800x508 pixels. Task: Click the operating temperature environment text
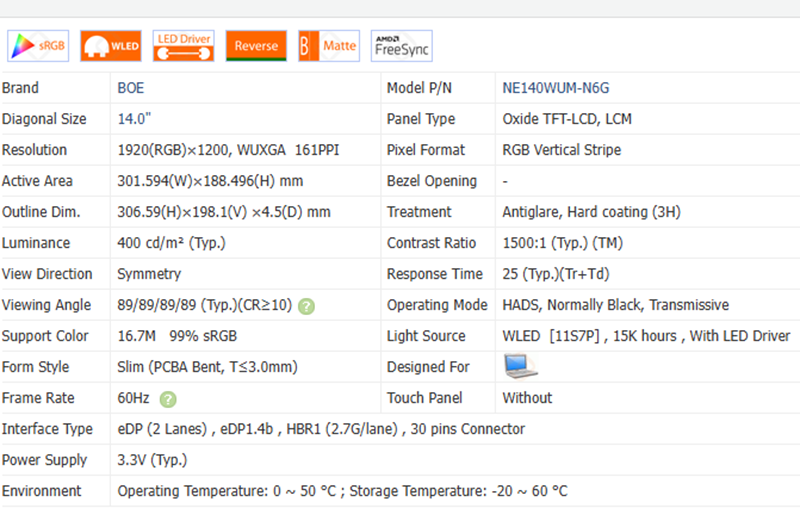pyautogui.click(x=342, y=491)
